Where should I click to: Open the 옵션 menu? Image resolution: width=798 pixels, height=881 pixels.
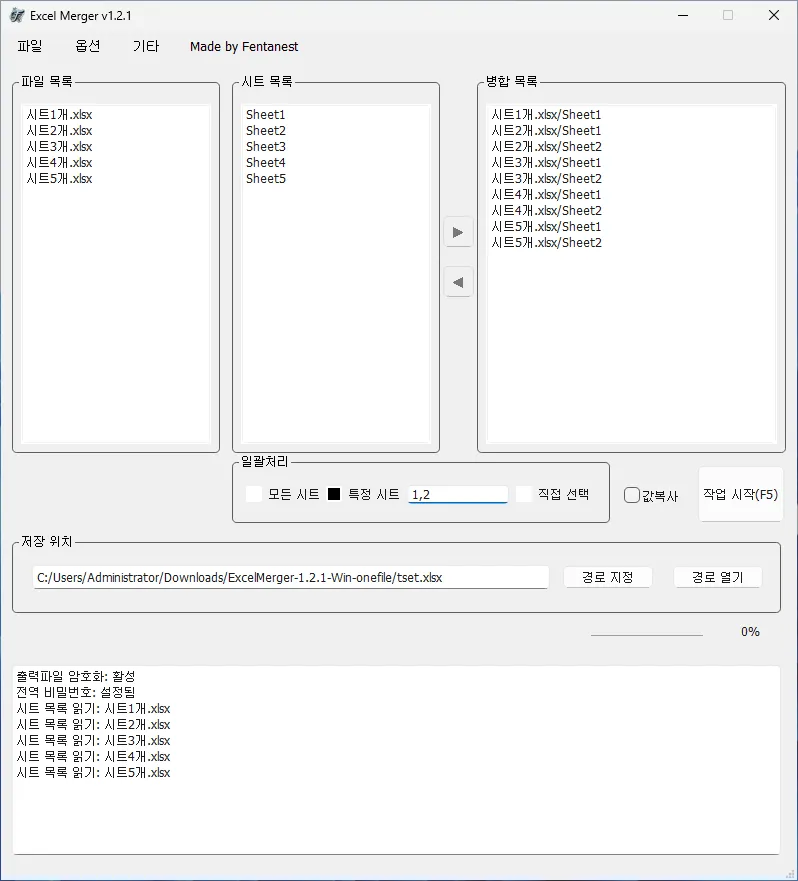point(88,46)
